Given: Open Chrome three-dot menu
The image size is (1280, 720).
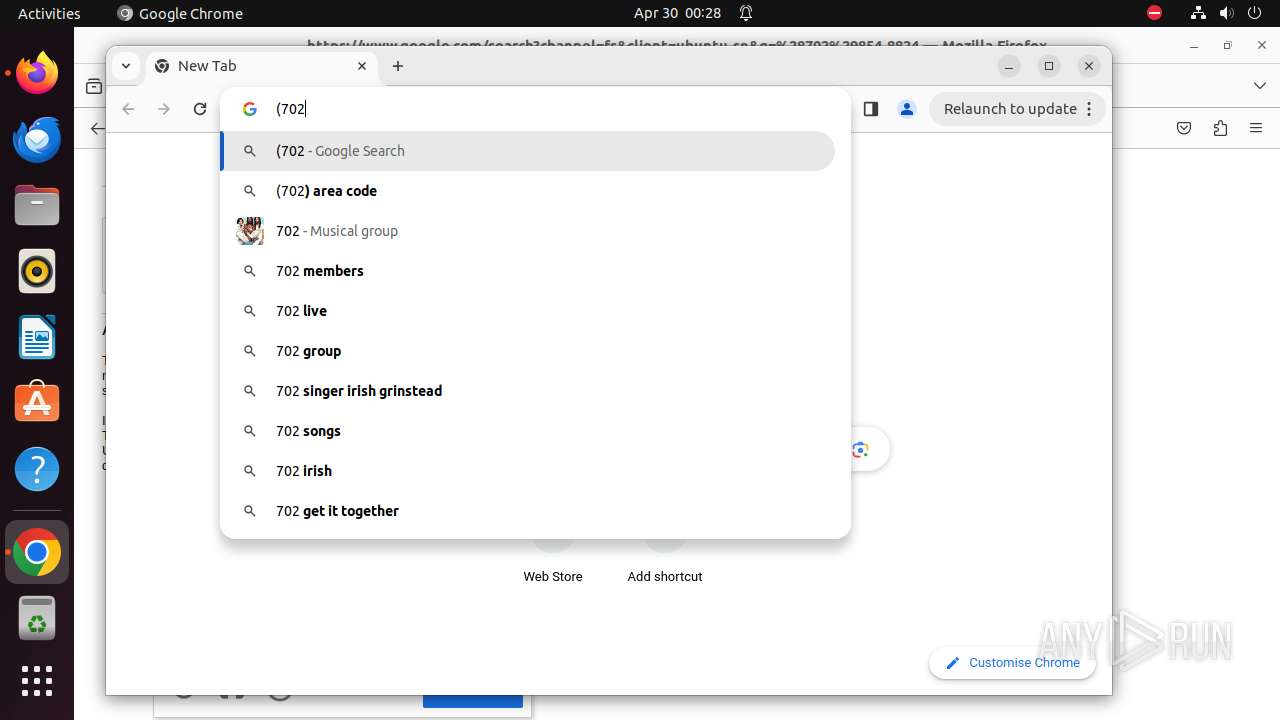Looking at the screenshot, I should [1089, 109].
